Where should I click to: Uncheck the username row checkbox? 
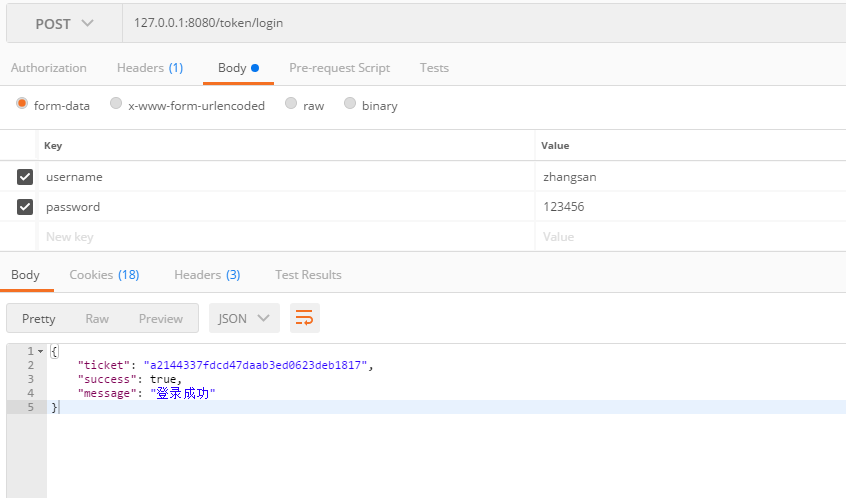(x=25, y=177)
